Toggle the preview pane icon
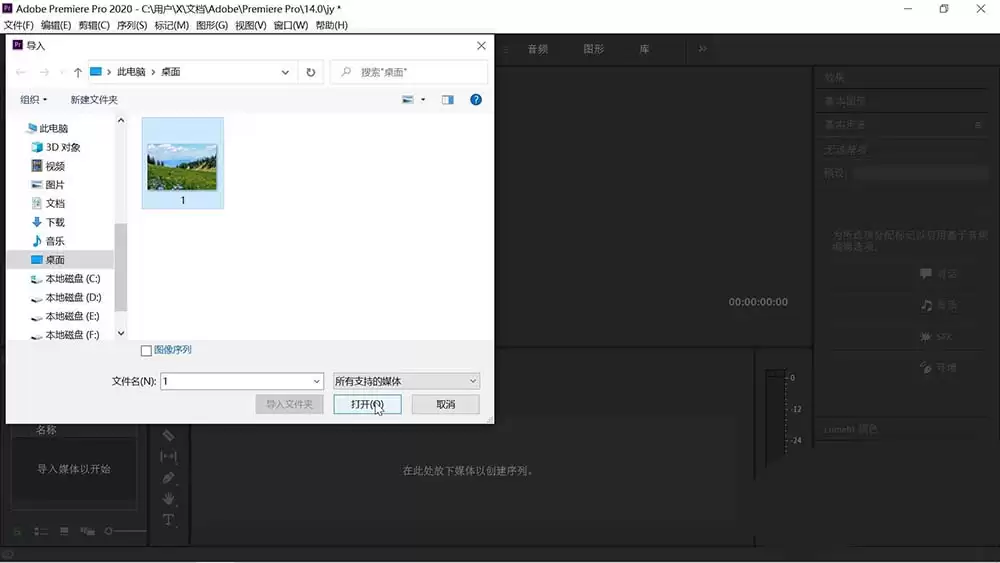This screenshot has width=1000, height=563. [x=448, y=99]
